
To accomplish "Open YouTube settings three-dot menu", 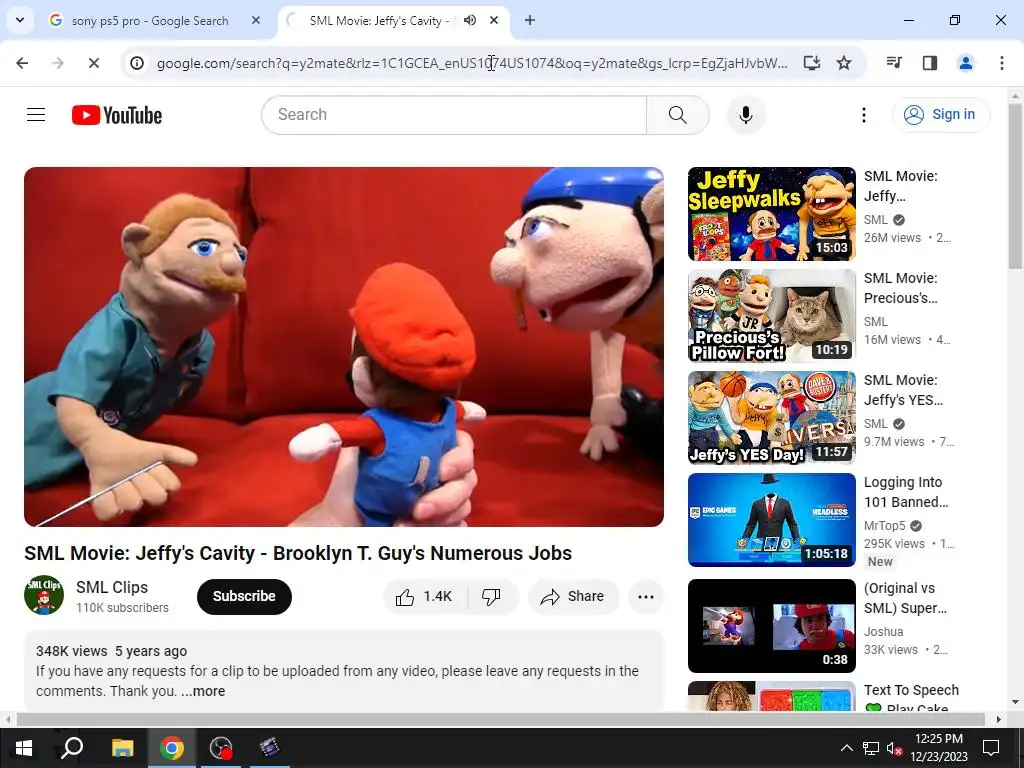I will tap(863, 115).
